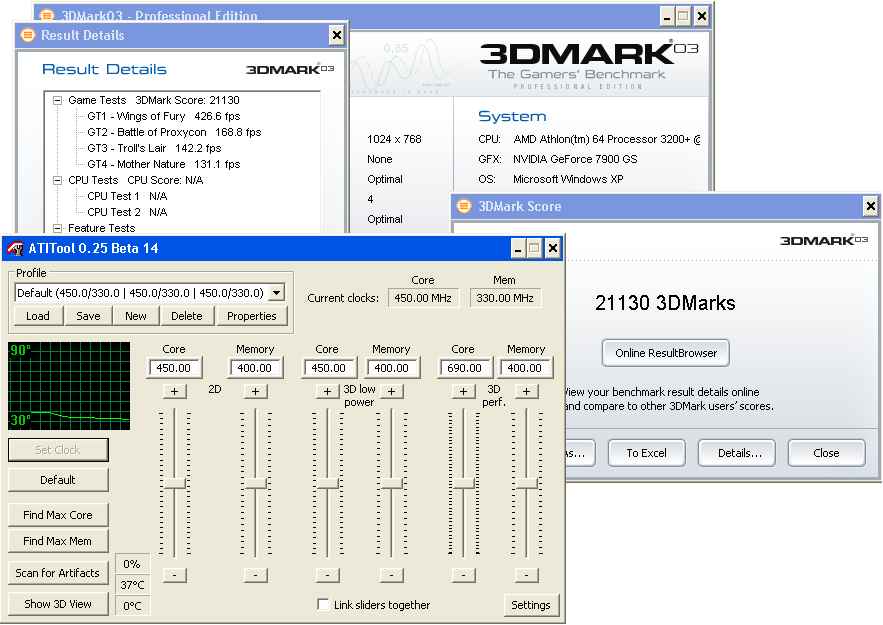Screen dimensions: 883x625
Task: Minimize the ATITool window
Action: (x=518, y=248)
